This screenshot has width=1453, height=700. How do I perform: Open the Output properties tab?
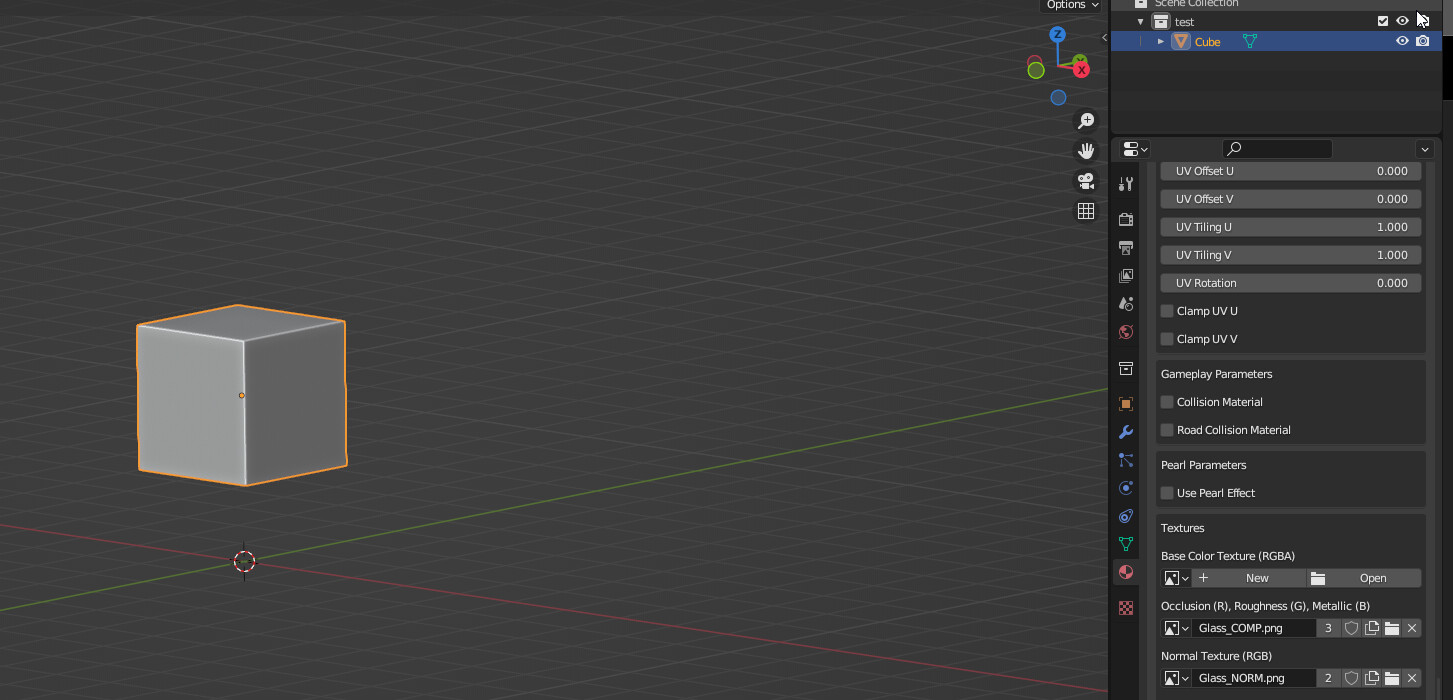1126,247
